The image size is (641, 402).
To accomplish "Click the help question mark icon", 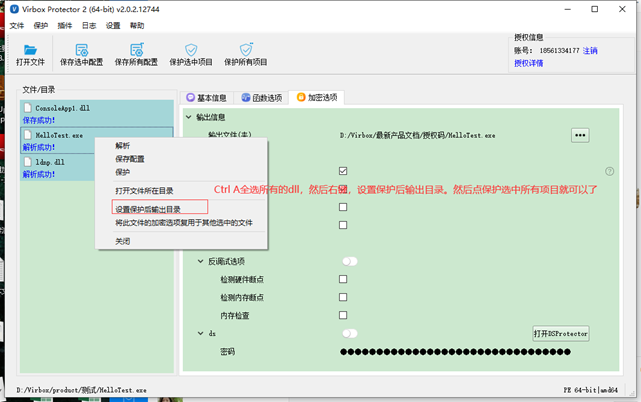I will click(x=609, y=171).
